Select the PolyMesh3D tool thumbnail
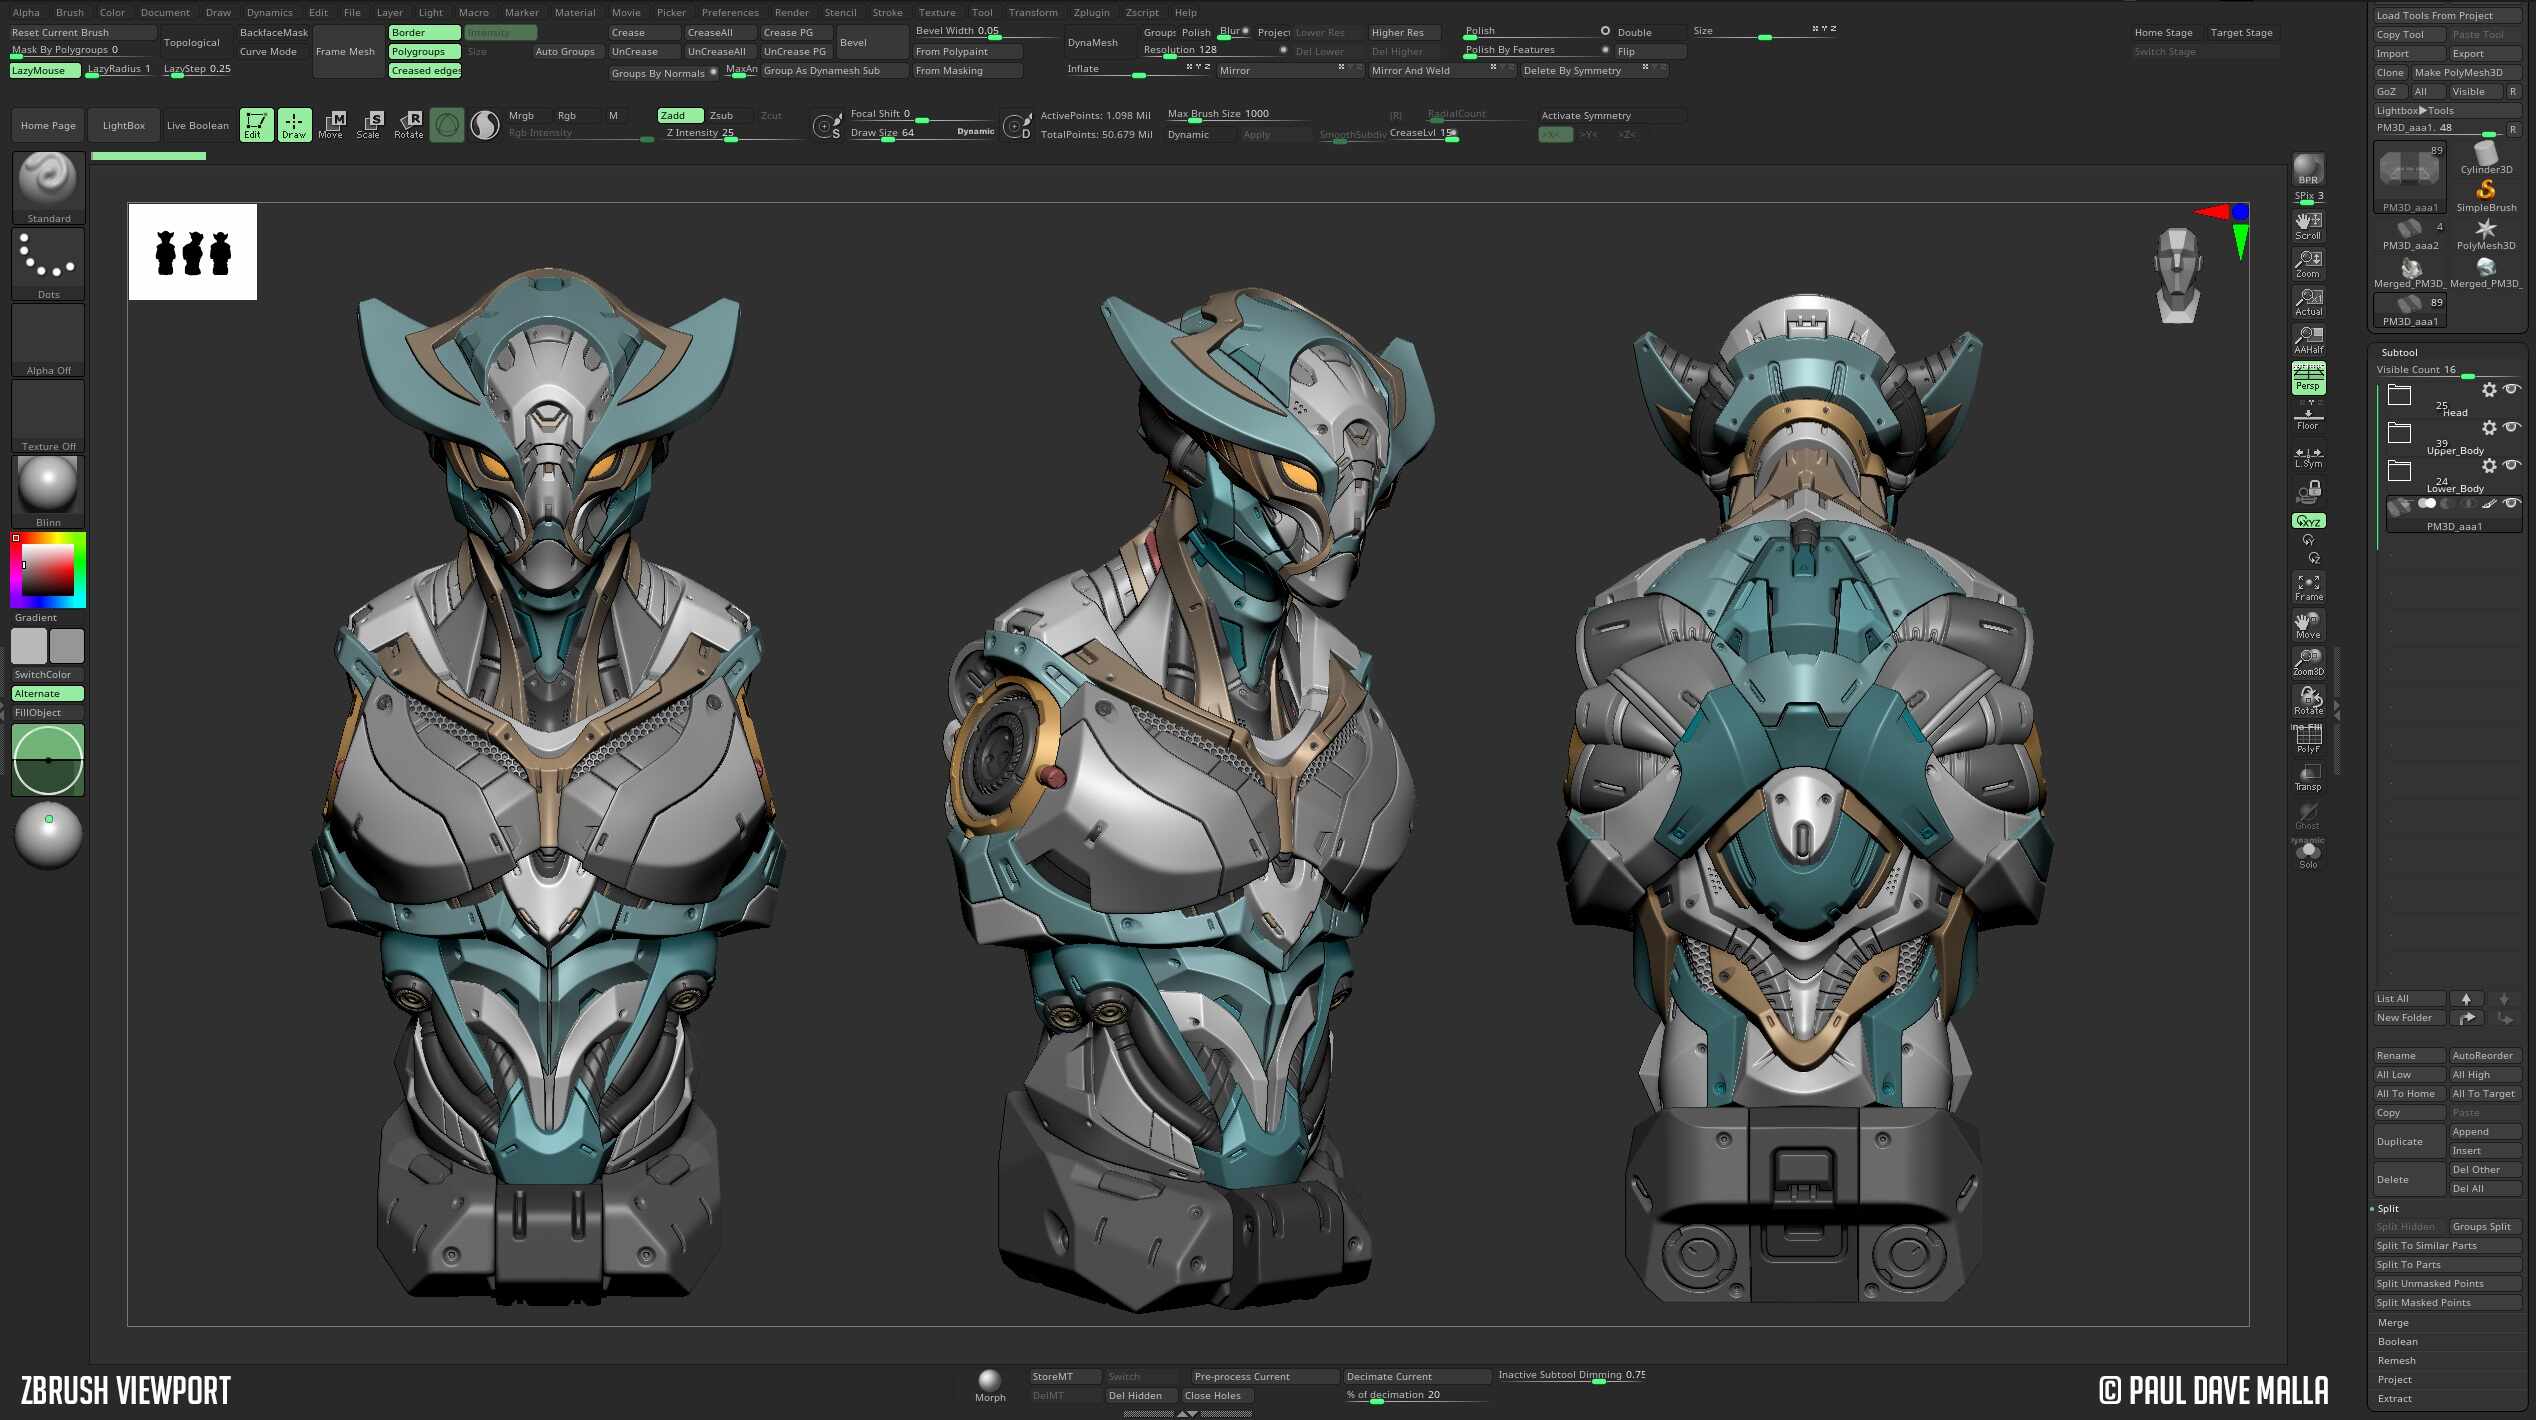2536x1420 pixels. point(2486,236)
